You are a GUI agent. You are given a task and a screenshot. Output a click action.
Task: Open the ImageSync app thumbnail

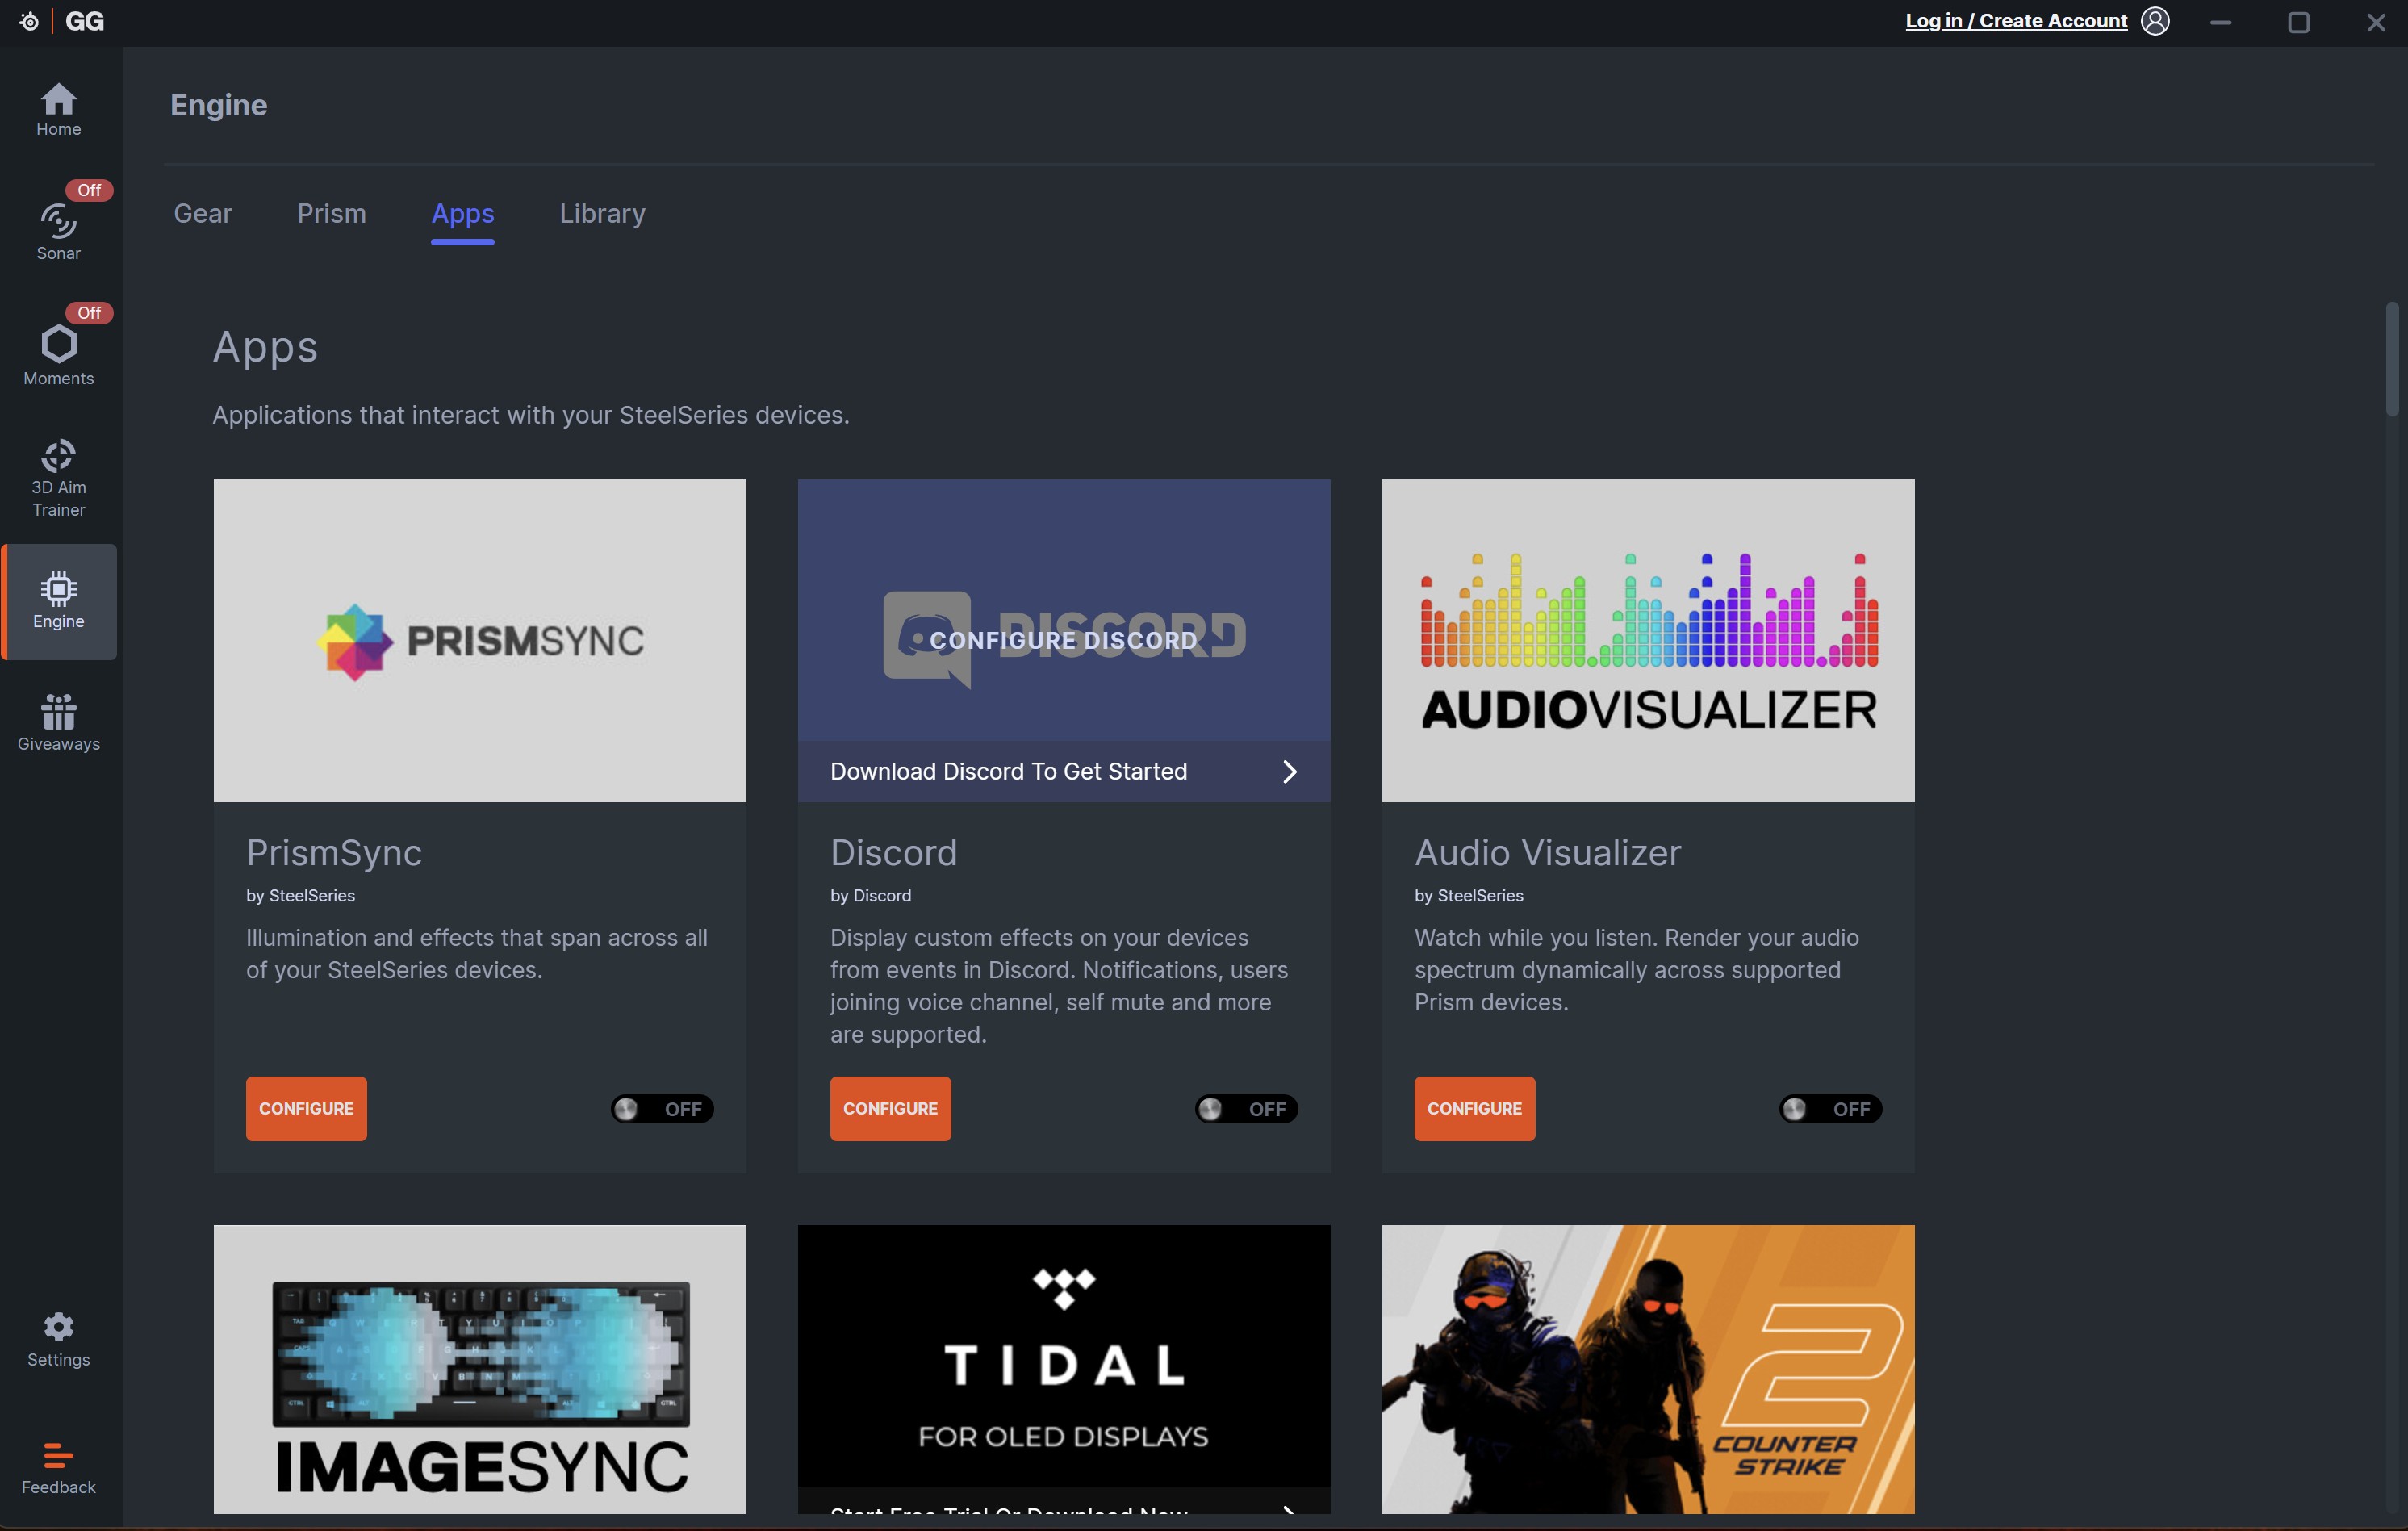(479, 1368)
